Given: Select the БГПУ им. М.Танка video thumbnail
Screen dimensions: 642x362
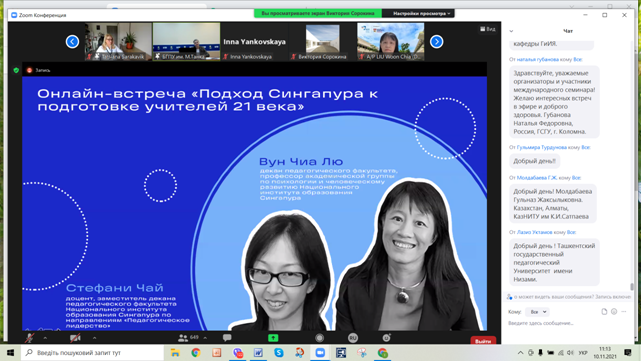Looking at the screenshot, I should 186,42.
